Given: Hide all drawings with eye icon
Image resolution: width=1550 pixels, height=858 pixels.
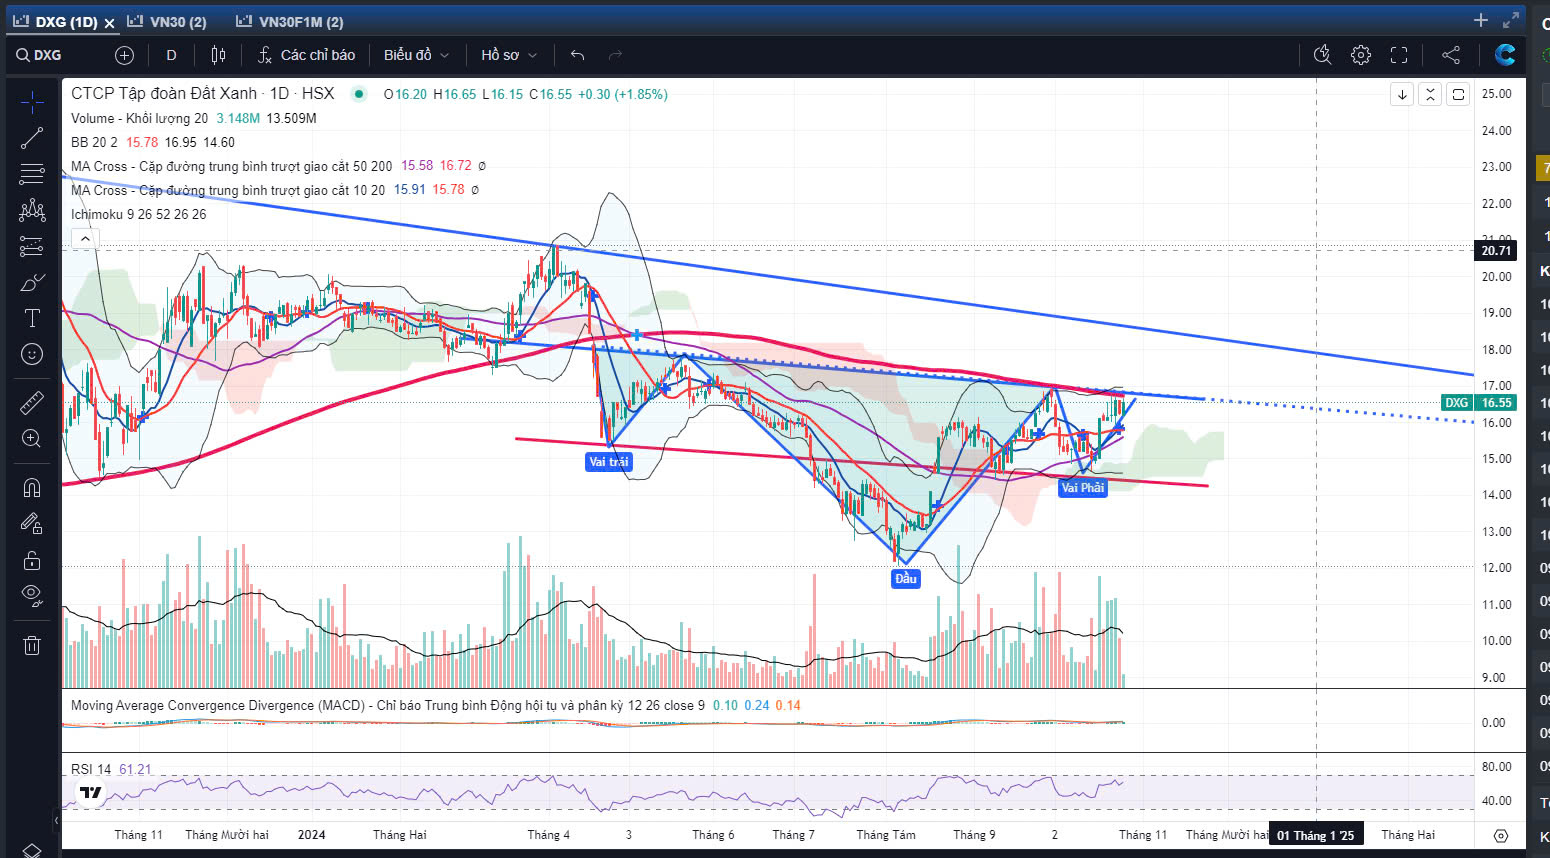Looking at the screenshot, I should [32, 596].
